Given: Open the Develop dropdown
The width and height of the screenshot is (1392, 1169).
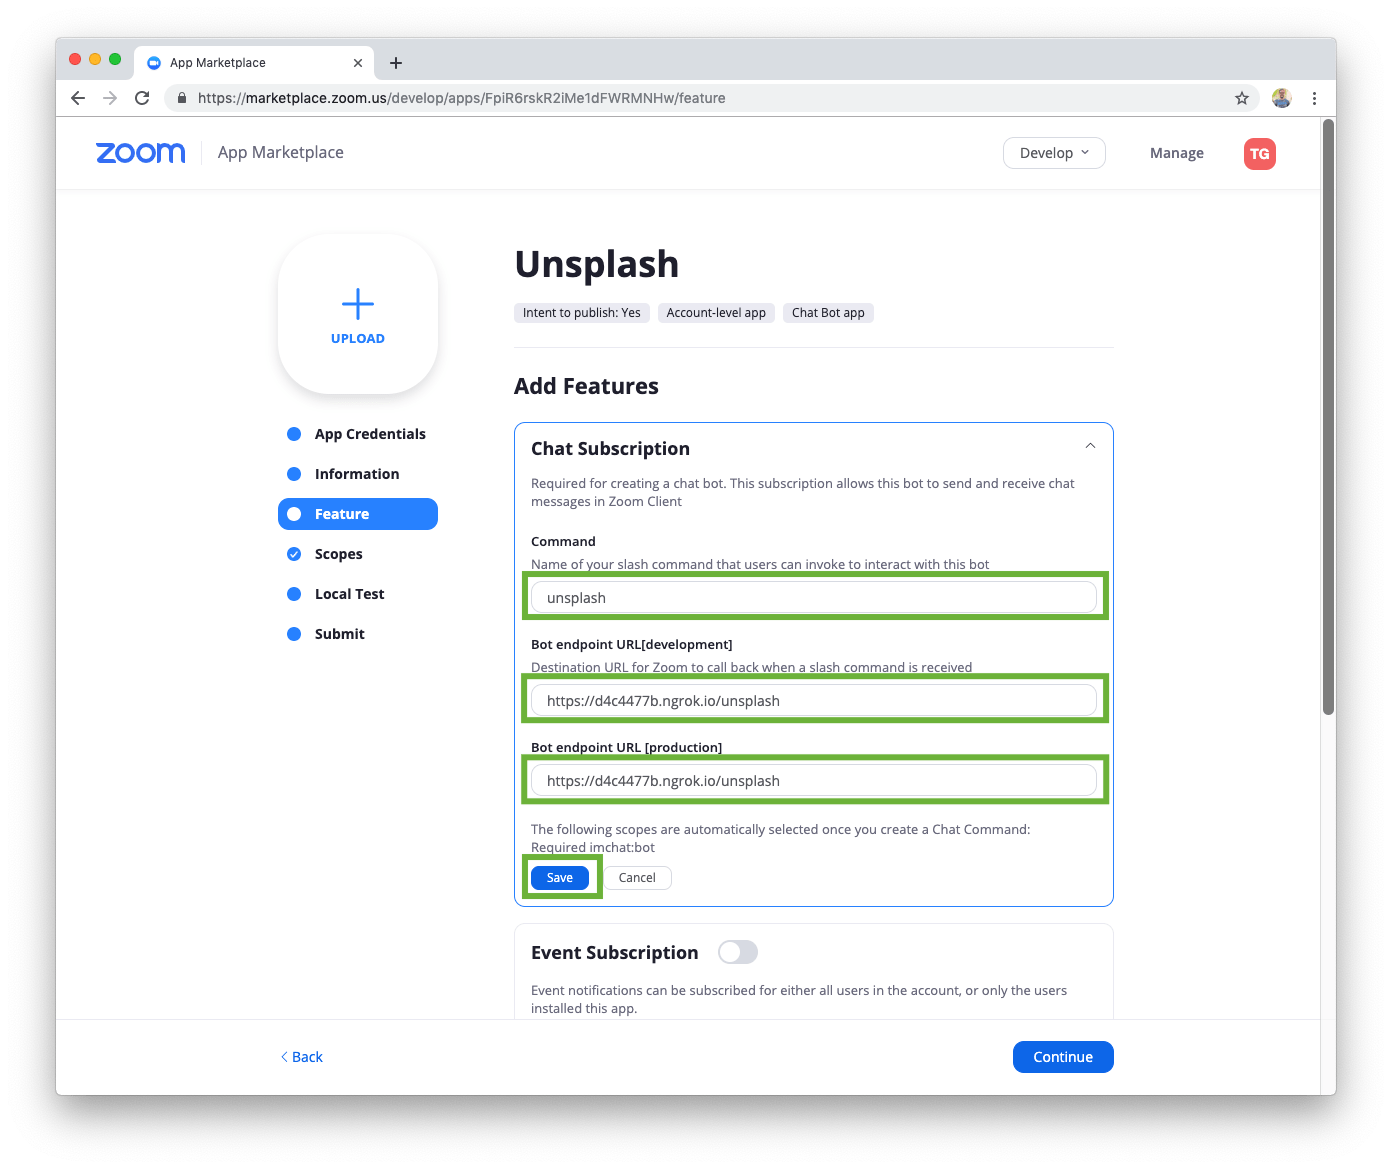Looking at the screenshot, I should click(1054, 153).
